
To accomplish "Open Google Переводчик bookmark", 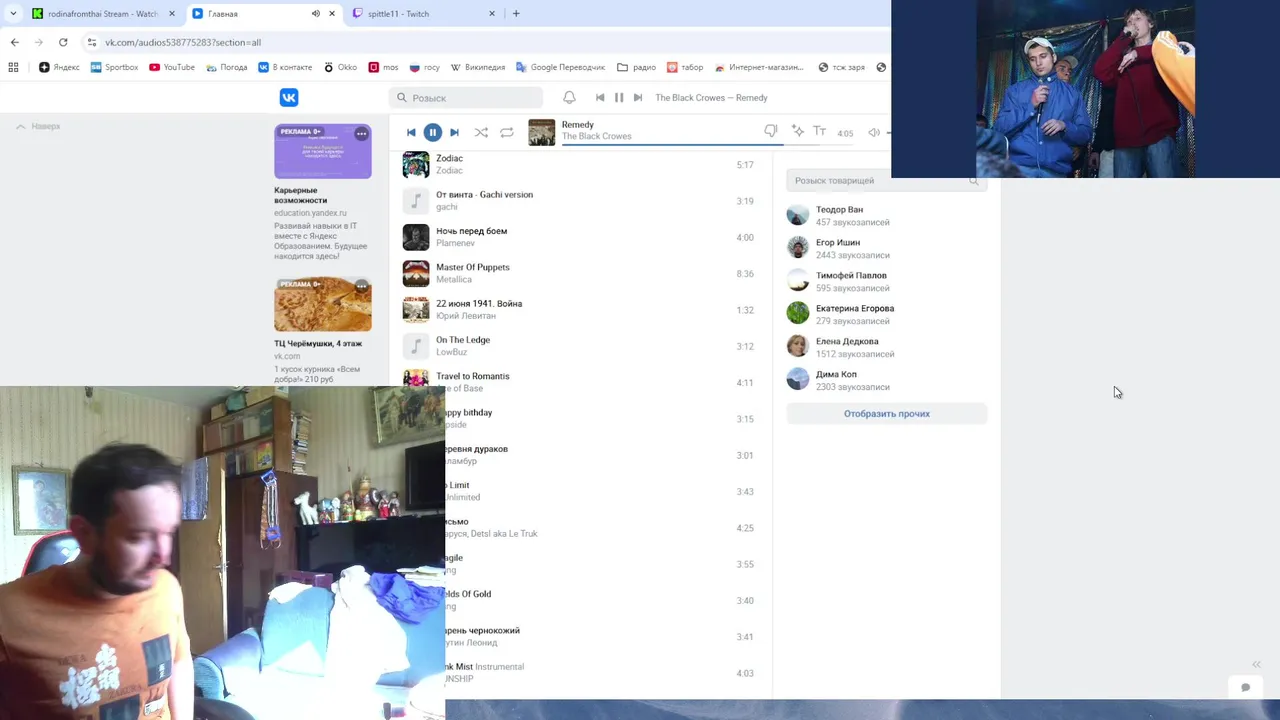I will [560, 67].
